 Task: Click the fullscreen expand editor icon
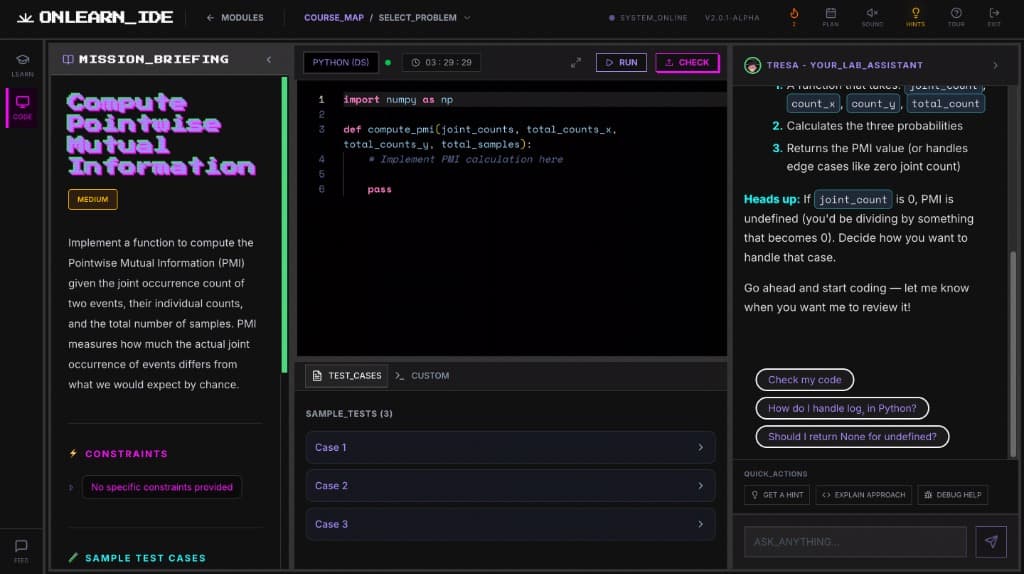[576, 62]
